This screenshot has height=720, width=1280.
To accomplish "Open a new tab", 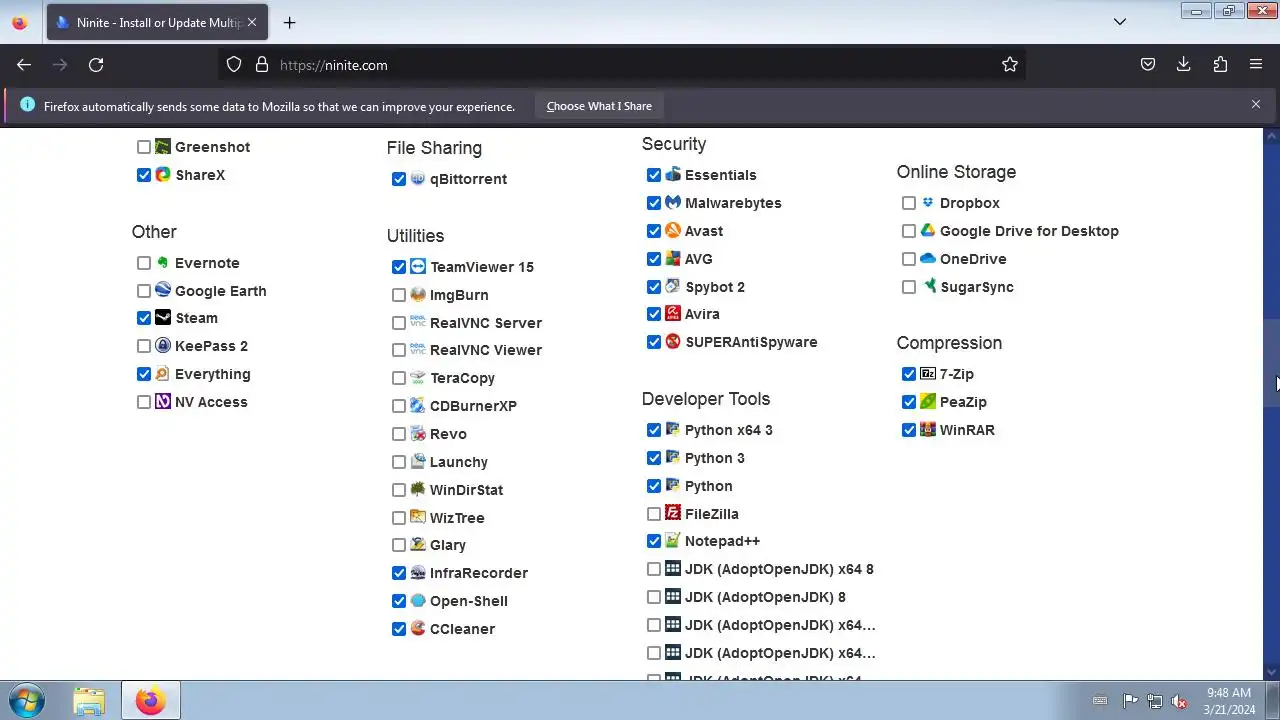I will 289,22.
